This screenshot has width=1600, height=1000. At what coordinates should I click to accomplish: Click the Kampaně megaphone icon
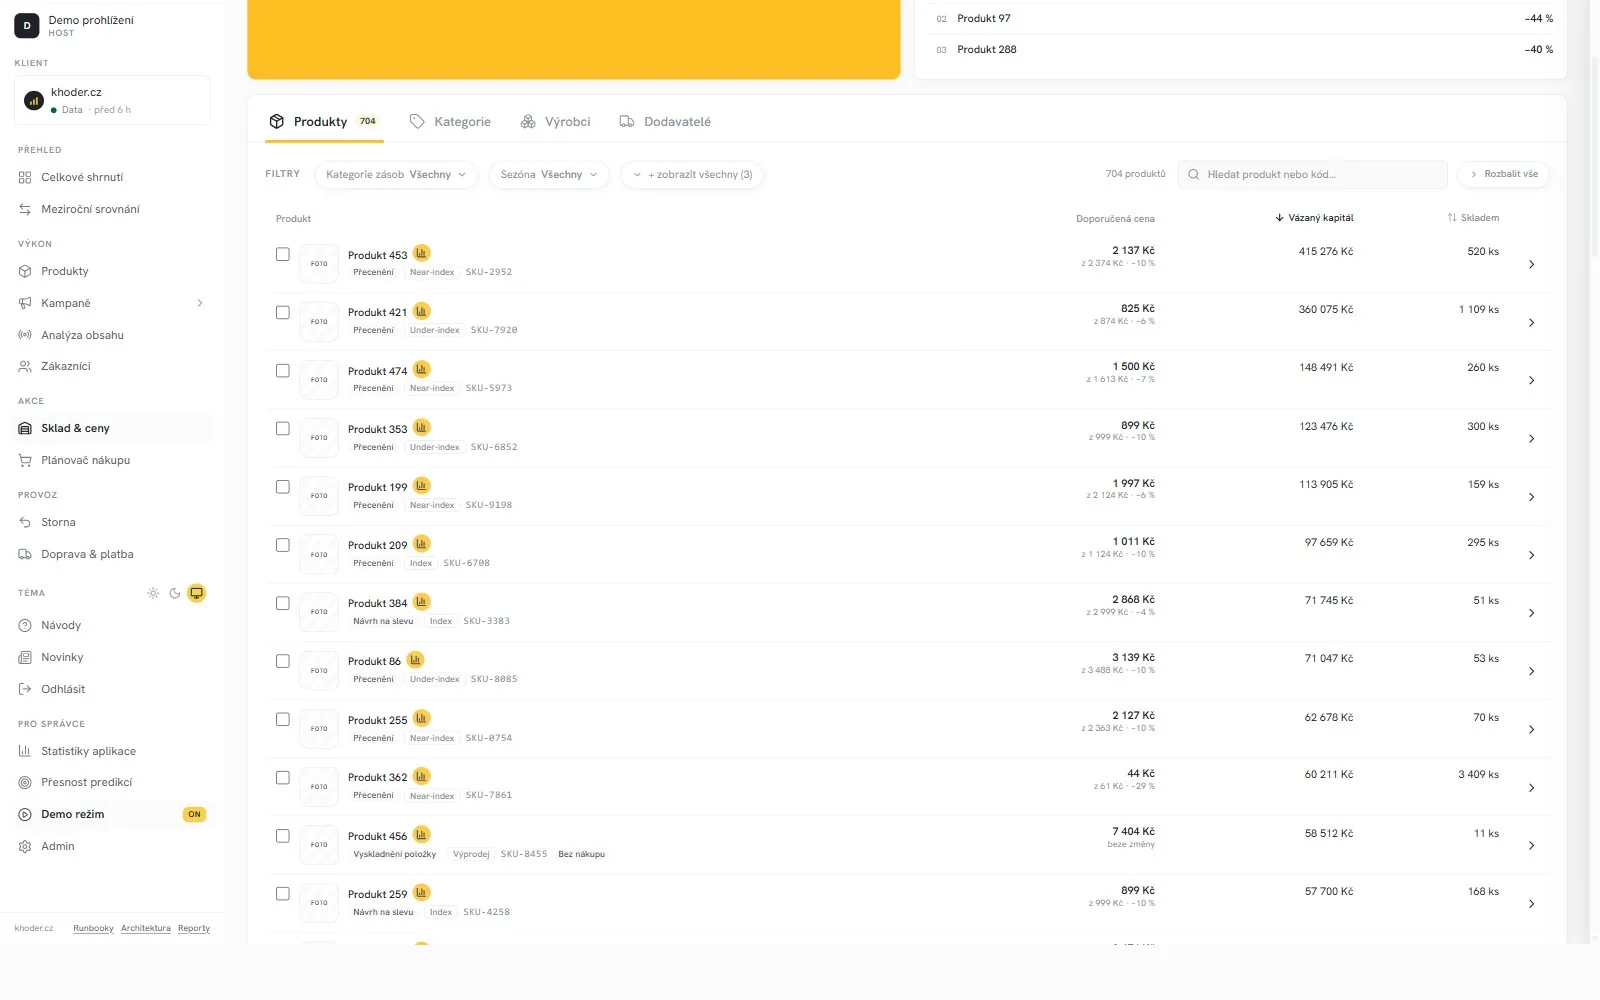pyautogui.click(x=25, y=303)
